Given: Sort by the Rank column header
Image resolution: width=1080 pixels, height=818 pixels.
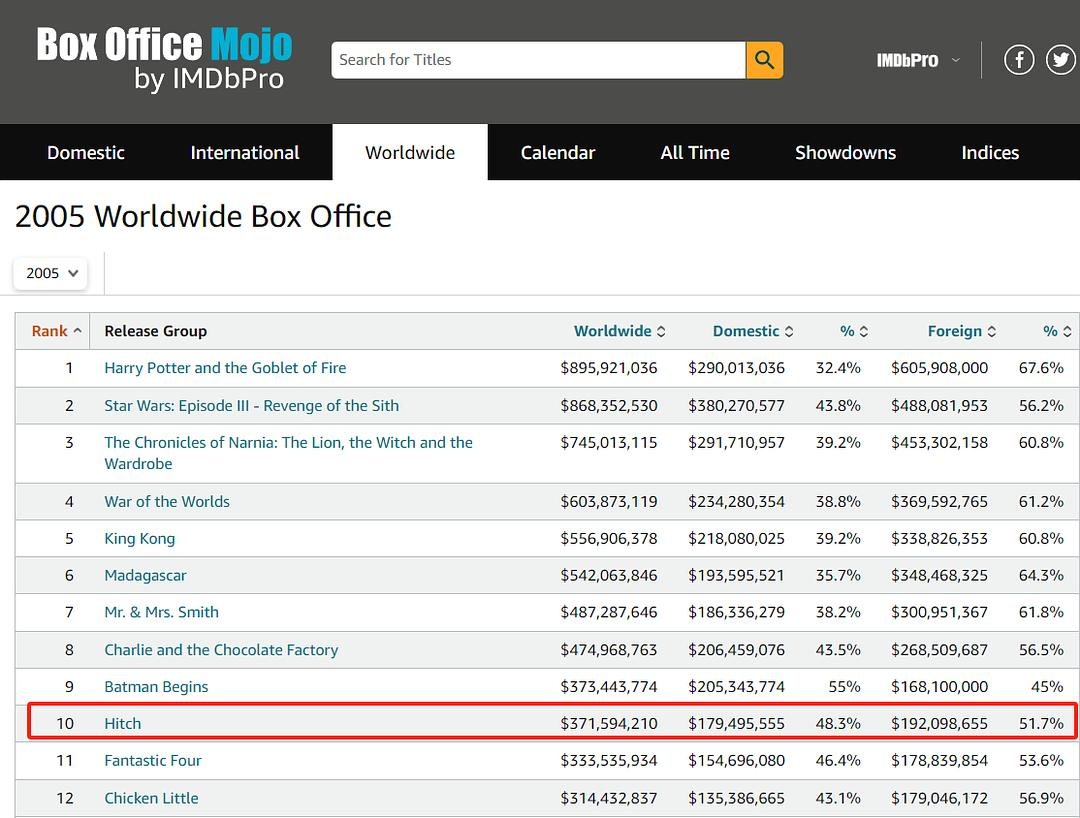Looking at the screenshot, I should tap(56, 331).
